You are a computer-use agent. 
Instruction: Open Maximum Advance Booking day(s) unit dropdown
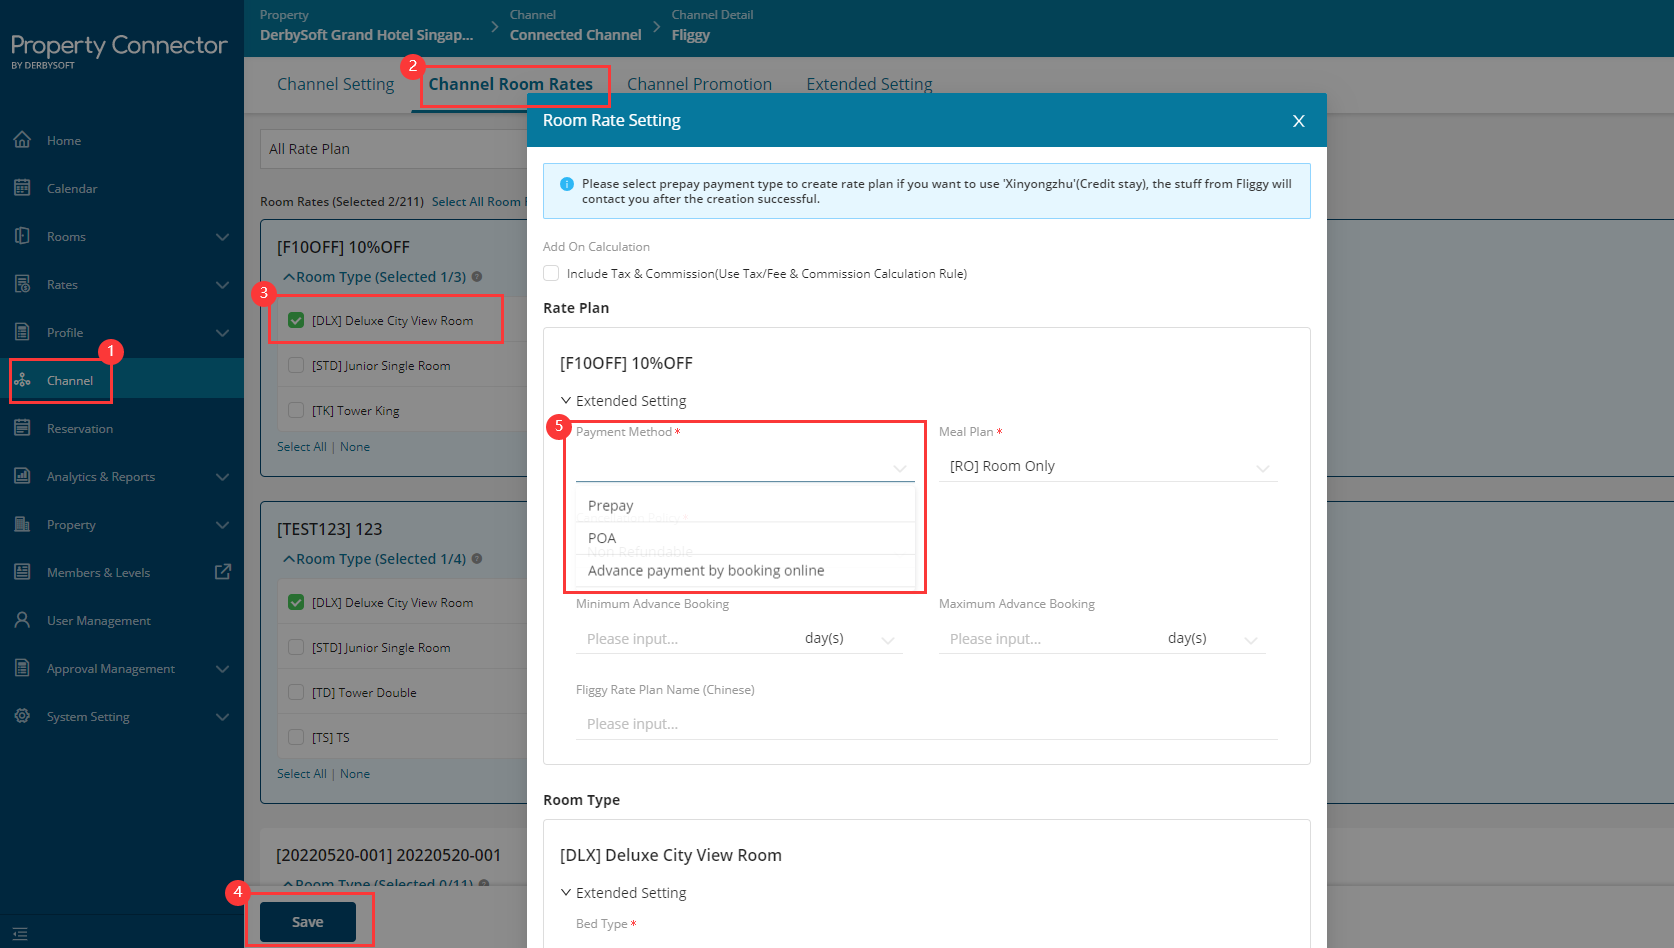1212,639
